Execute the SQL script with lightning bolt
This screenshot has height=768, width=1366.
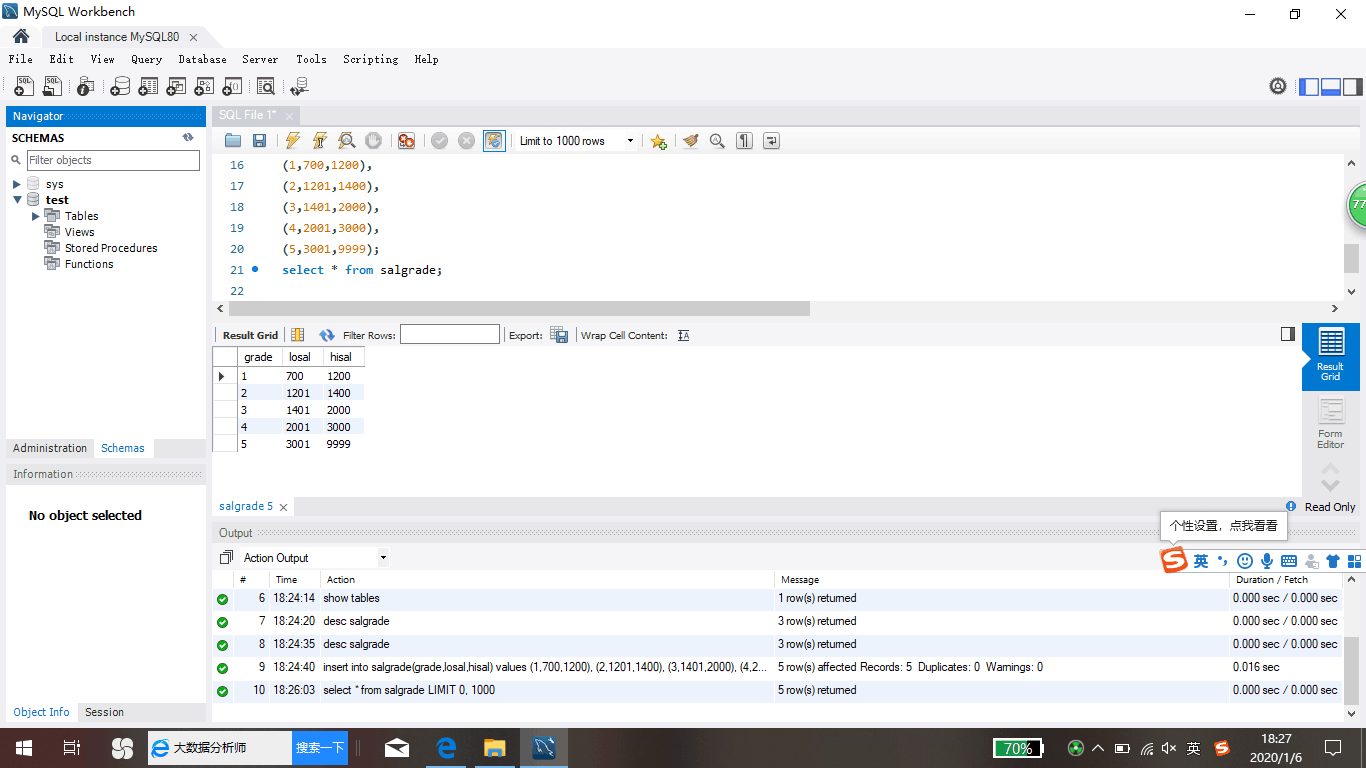coord(293,141)
